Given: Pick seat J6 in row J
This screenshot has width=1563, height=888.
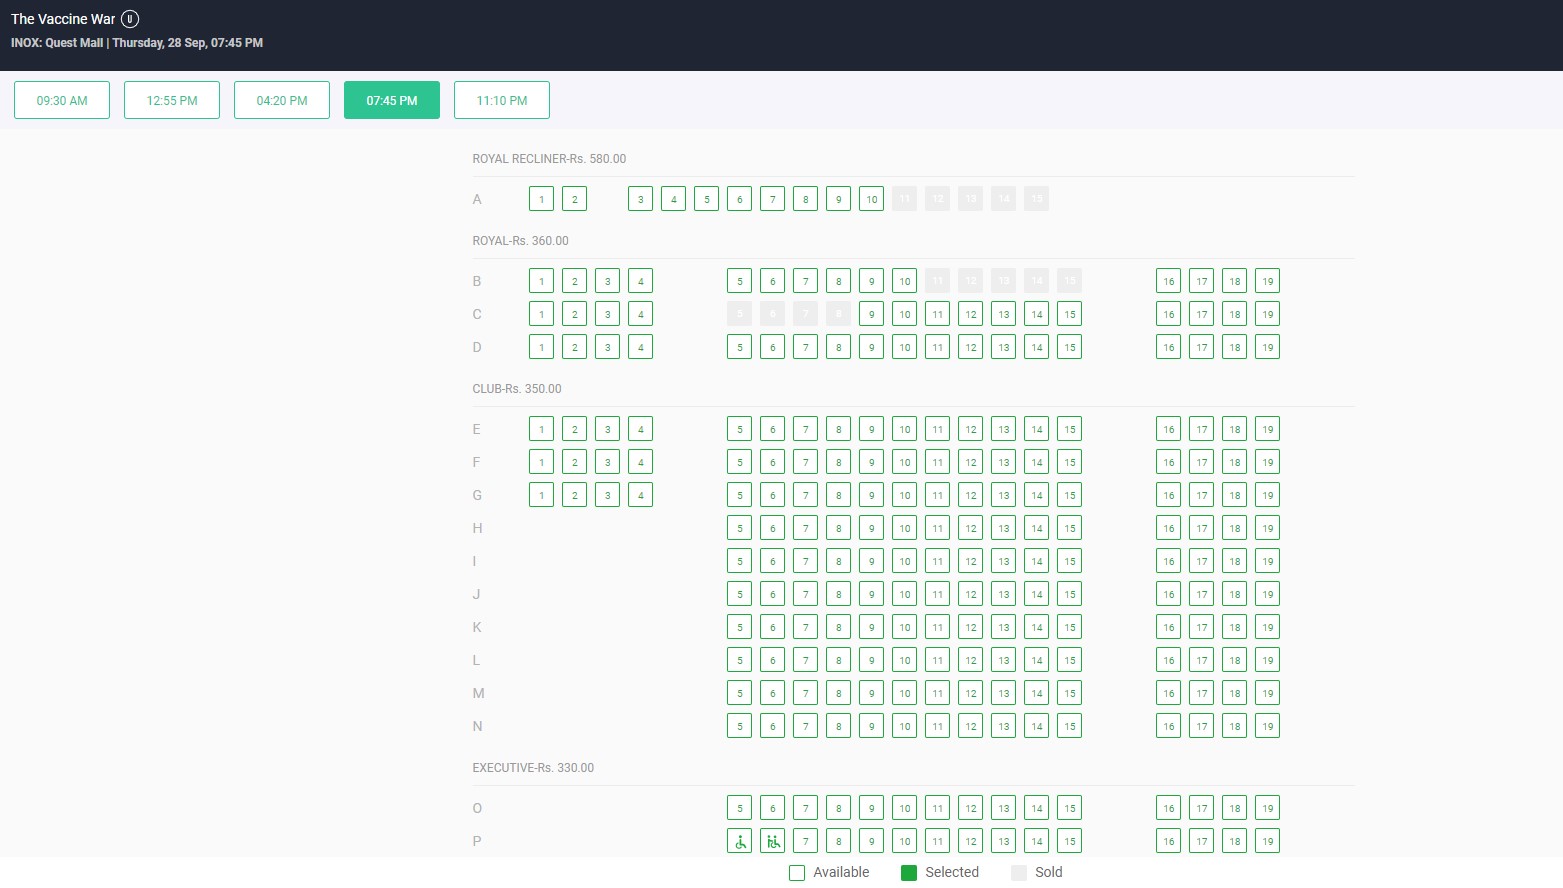Looking at the screenshot, I should 772,594.
